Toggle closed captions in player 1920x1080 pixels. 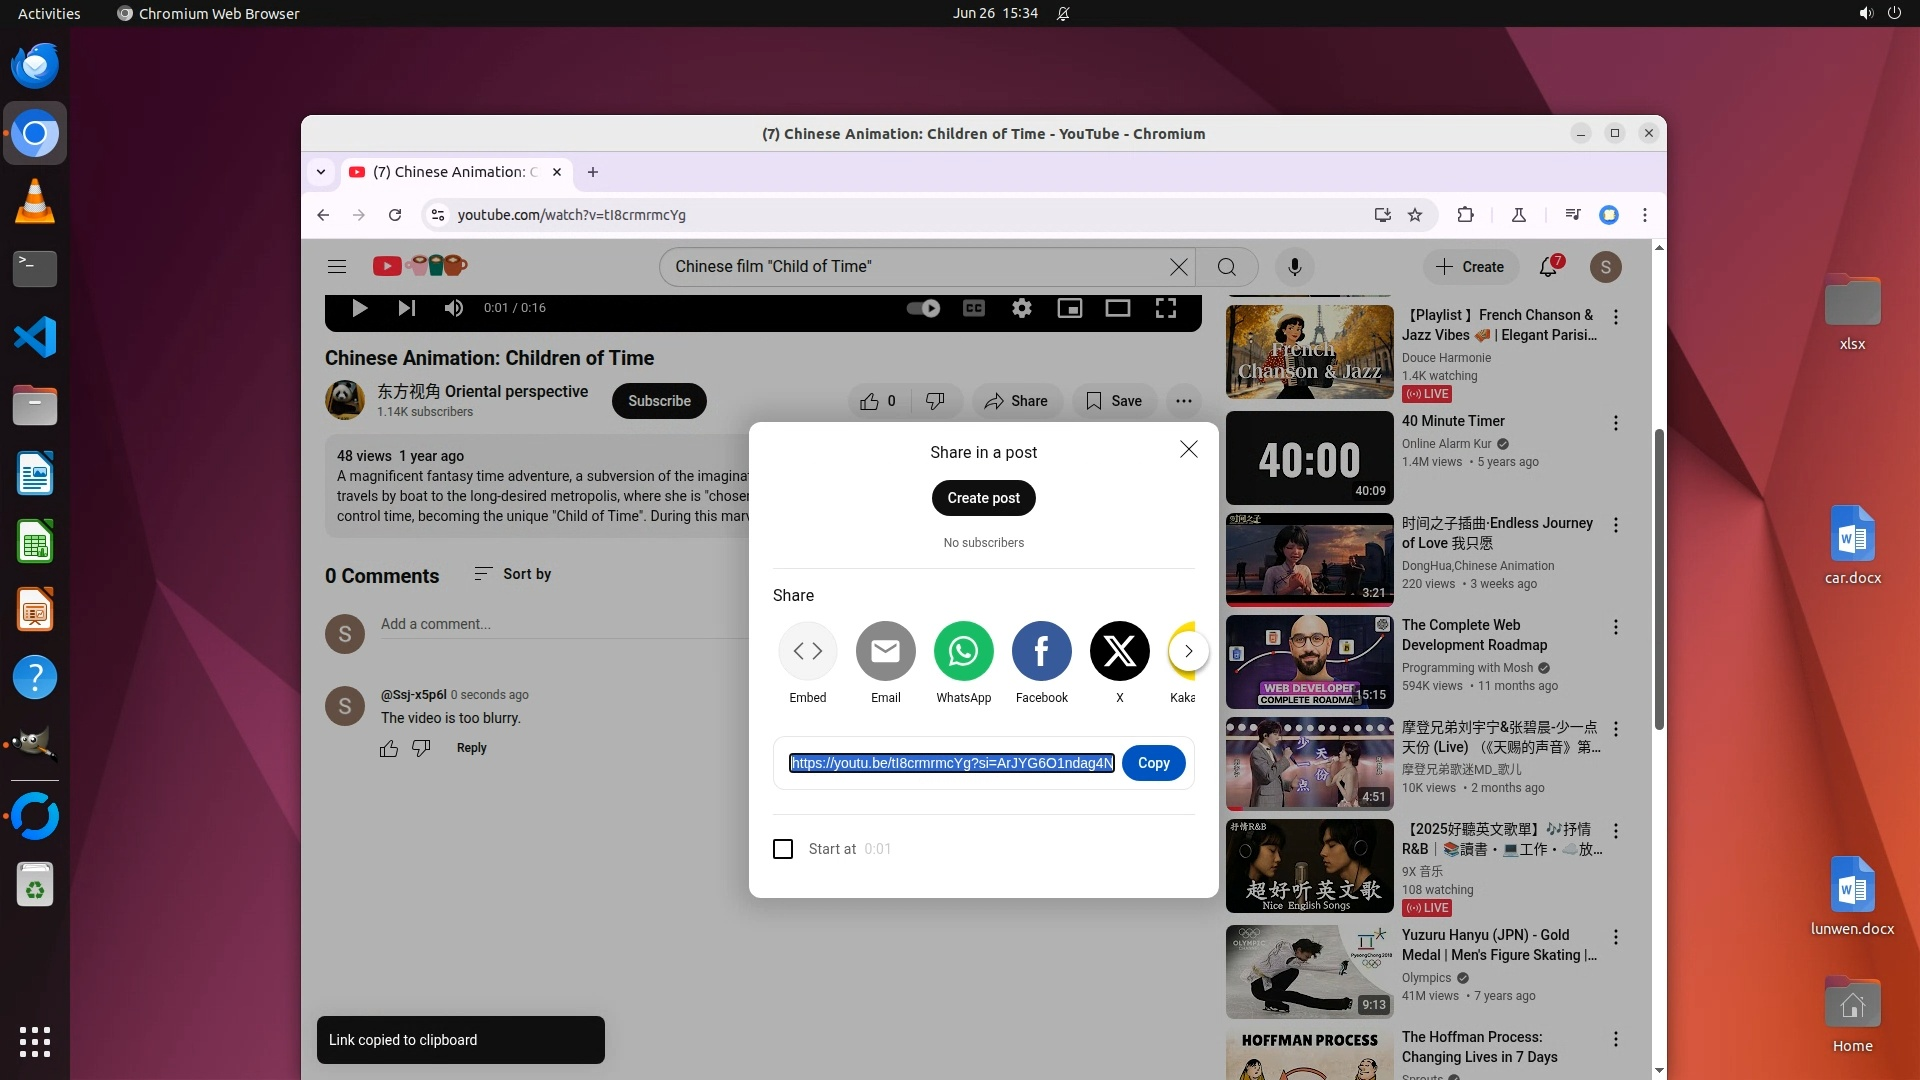point(973,308)
